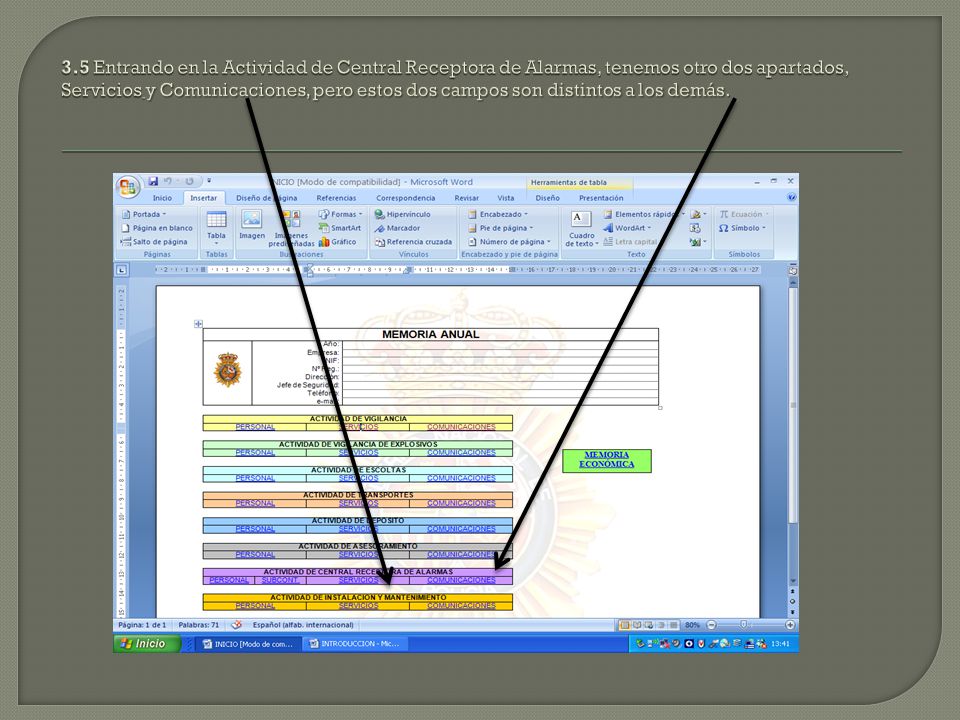The width and height of the screenshot is (960, 720).
Task: Open the Correspondencia tab
Action: (x=405, y=198)
